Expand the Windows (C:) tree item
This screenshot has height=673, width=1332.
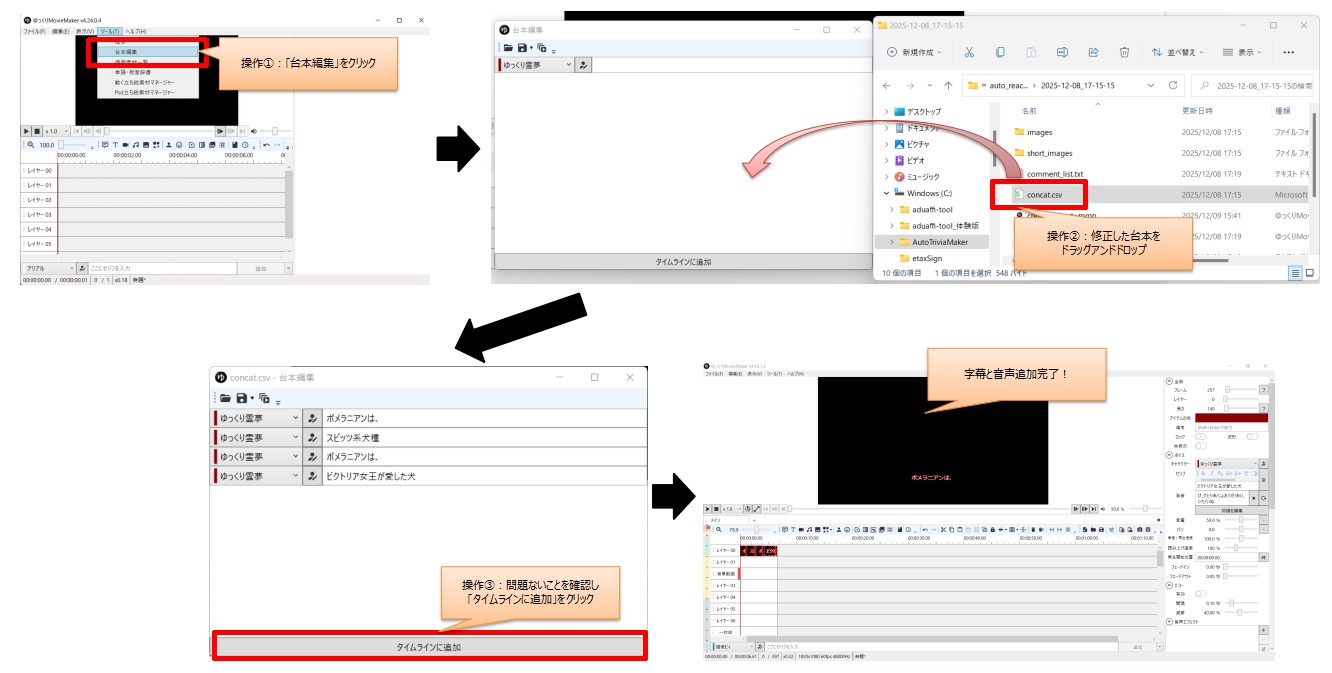pos(886,191)
